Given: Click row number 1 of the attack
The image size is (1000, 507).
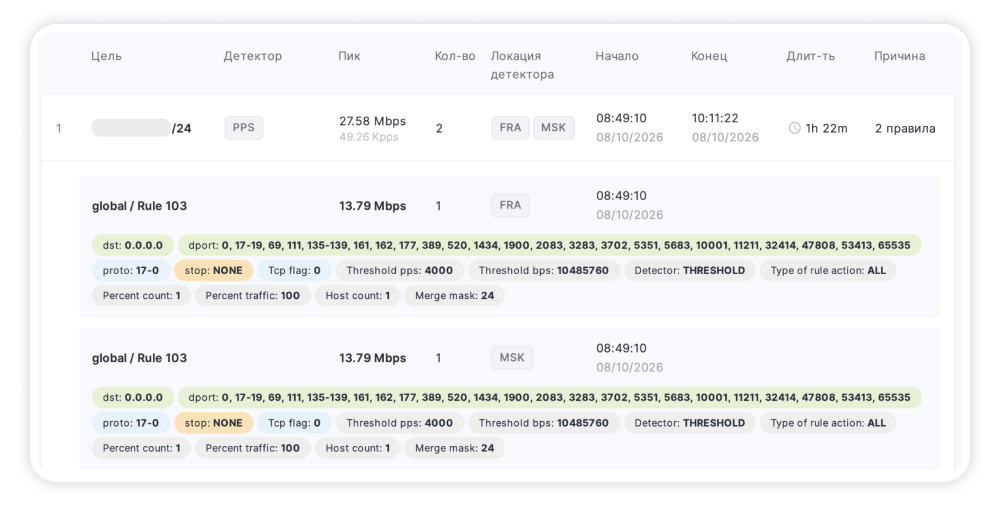Looking at the screenshot, I should [x=59, y=128].
